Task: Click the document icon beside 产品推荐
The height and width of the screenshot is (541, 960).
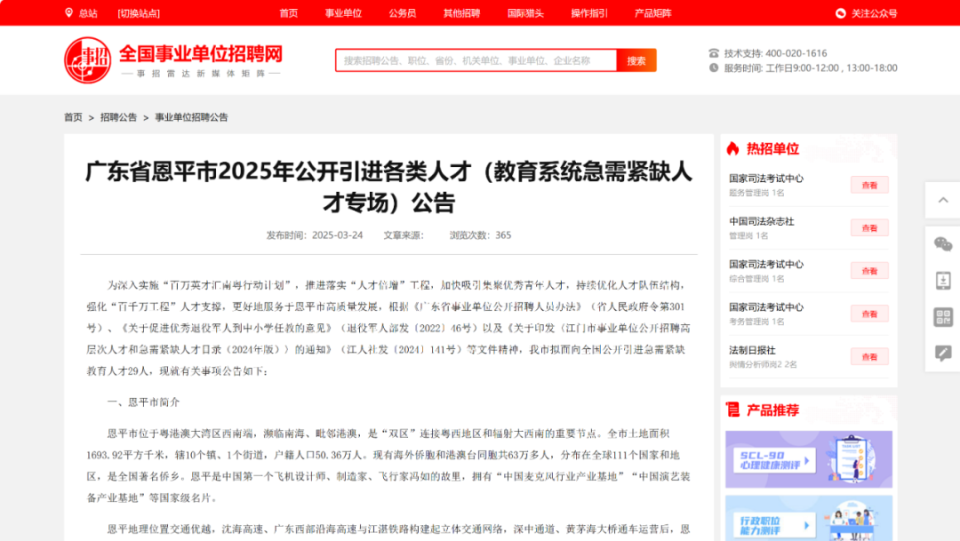Action: tap(733, 409)
